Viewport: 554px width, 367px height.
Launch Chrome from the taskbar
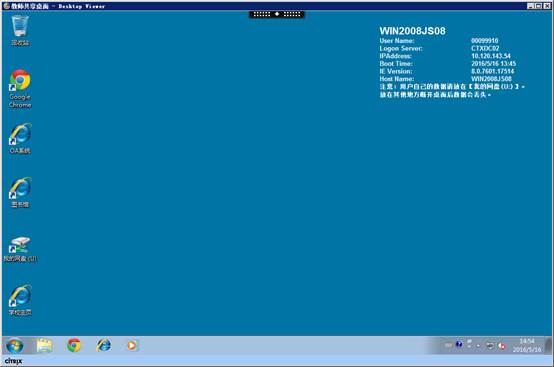click(74, 345)
